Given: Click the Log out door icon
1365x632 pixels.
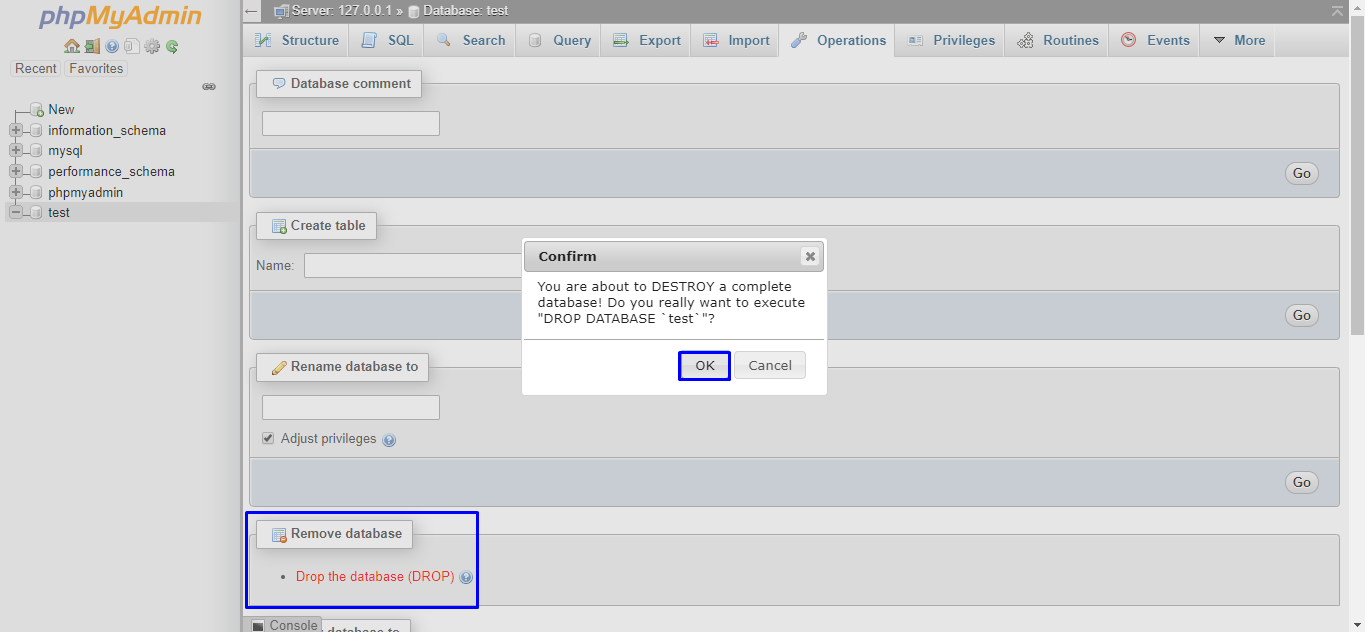Looking at the screenshot, I should (92, 46).
